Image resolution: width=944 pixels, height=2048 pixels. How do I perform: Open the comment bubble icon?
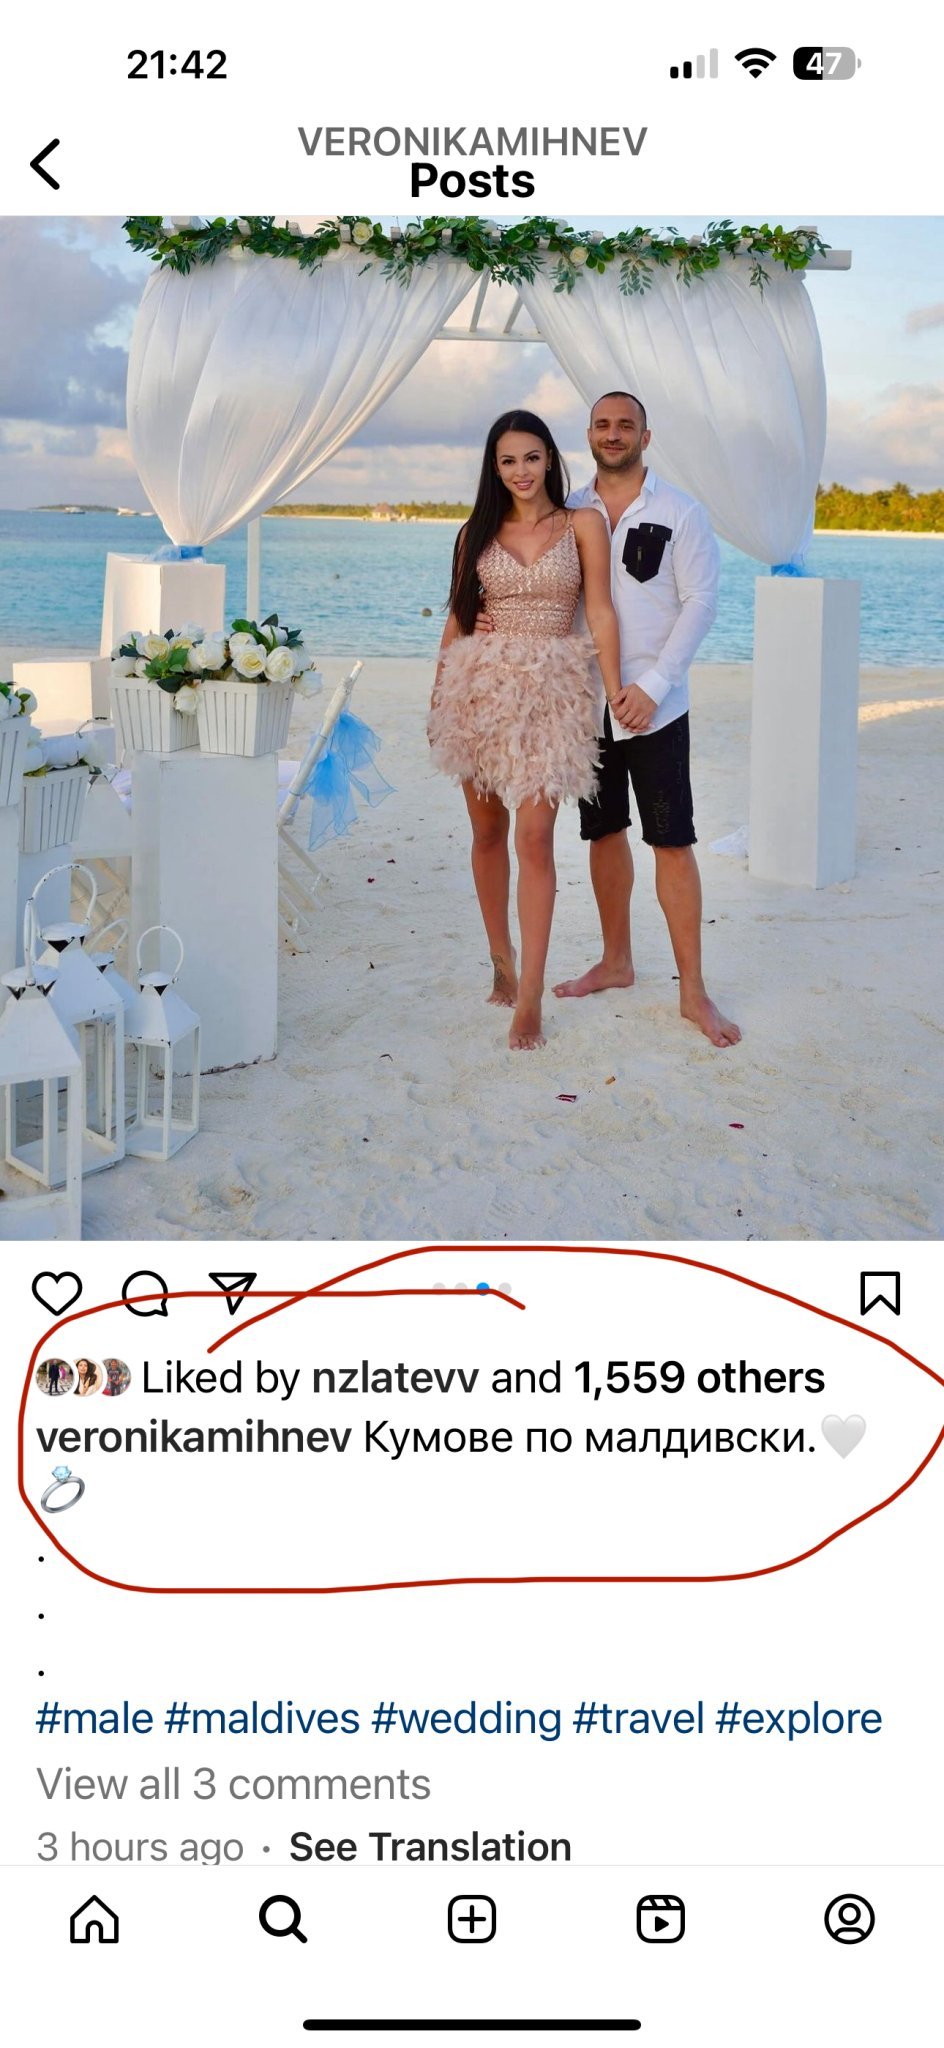tap(145, 1293)
